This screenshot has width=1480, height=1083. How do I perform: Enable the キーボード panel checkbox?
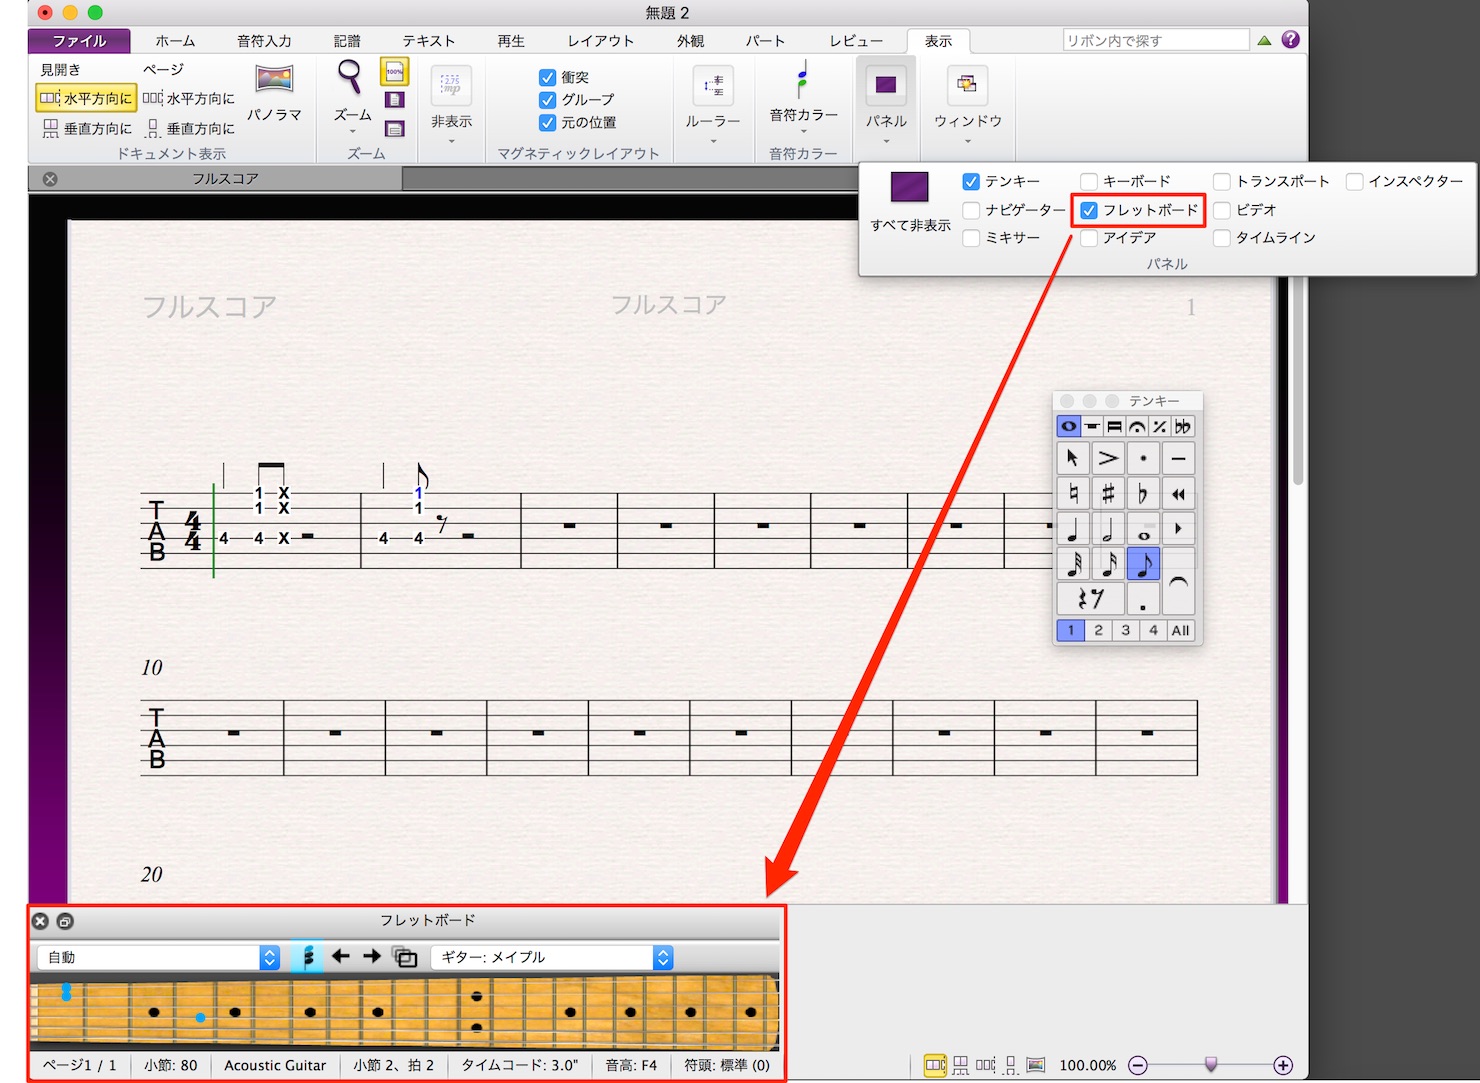pyautogui.click(x=1089, y=181)
